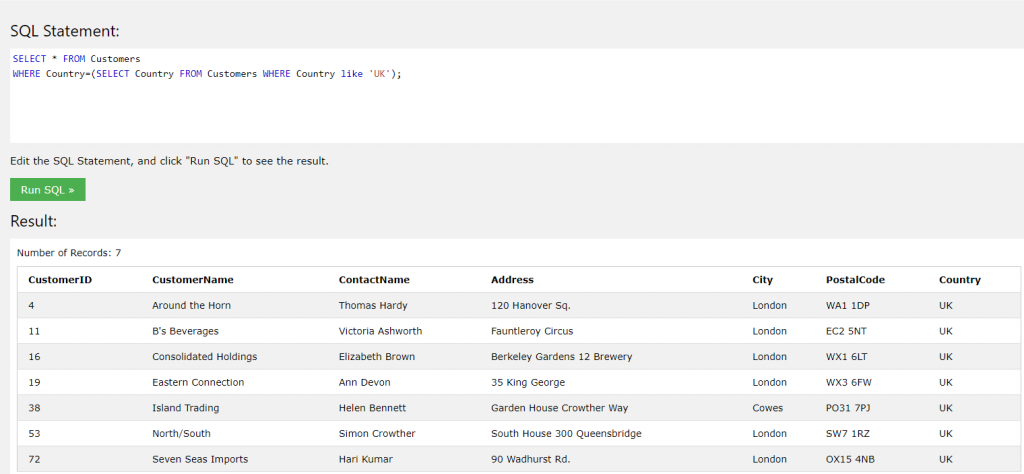Click the CustomerName column header

point(193,279)
